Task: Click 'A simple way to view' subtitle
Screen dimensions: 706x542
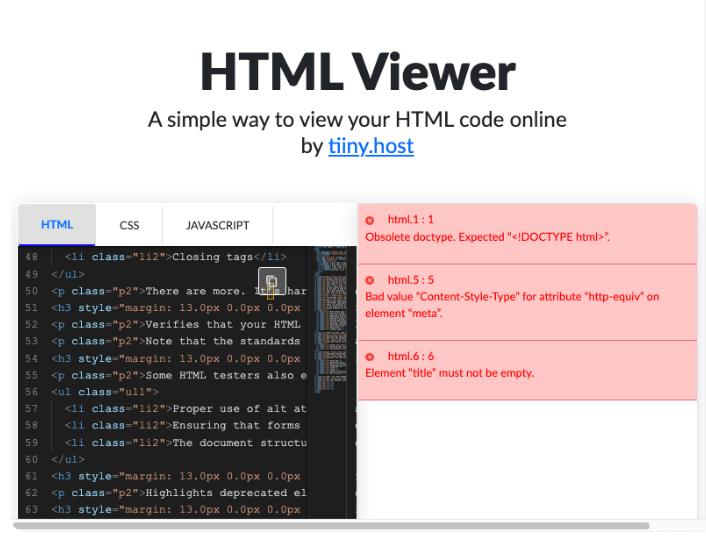Action: (357, 120)
